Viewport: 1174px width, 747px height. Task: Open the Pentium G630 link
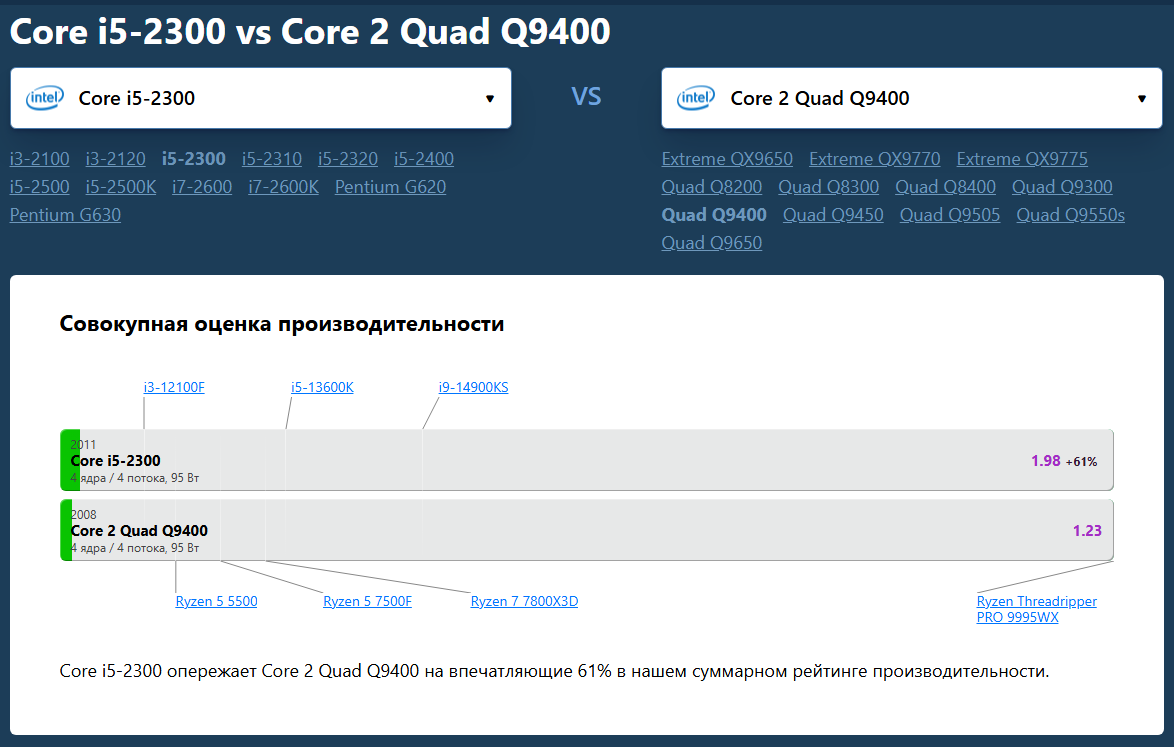[65, 215]
